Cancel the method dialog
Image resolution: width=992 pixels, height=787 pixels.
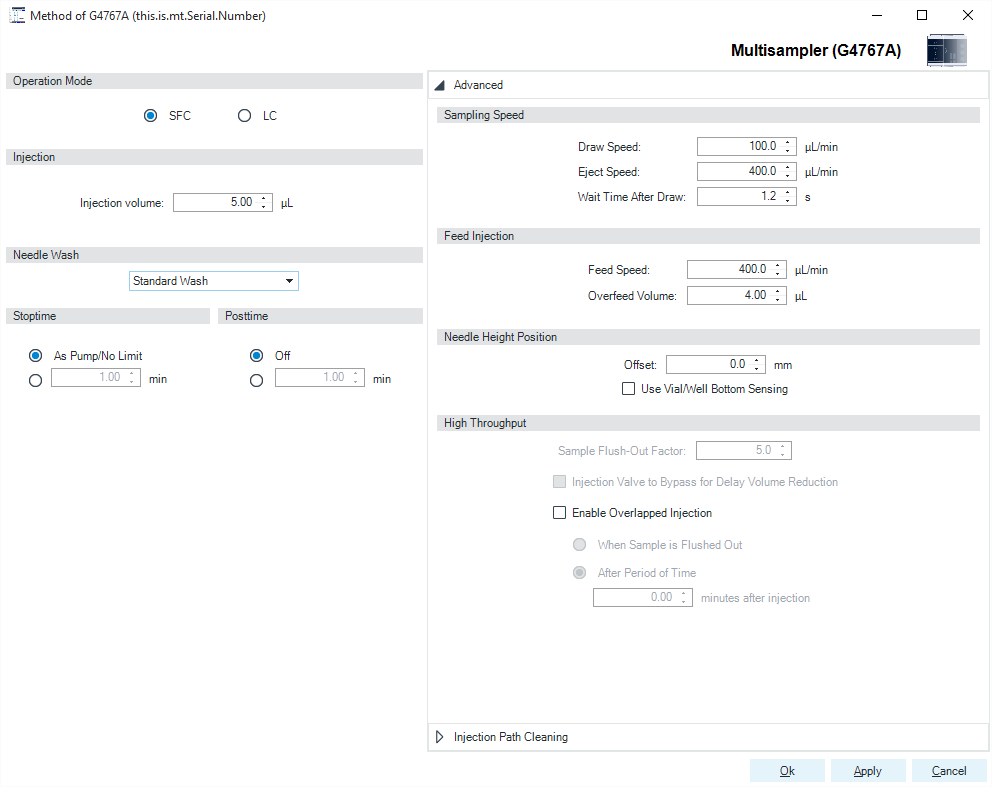click(x=948, y=770)
